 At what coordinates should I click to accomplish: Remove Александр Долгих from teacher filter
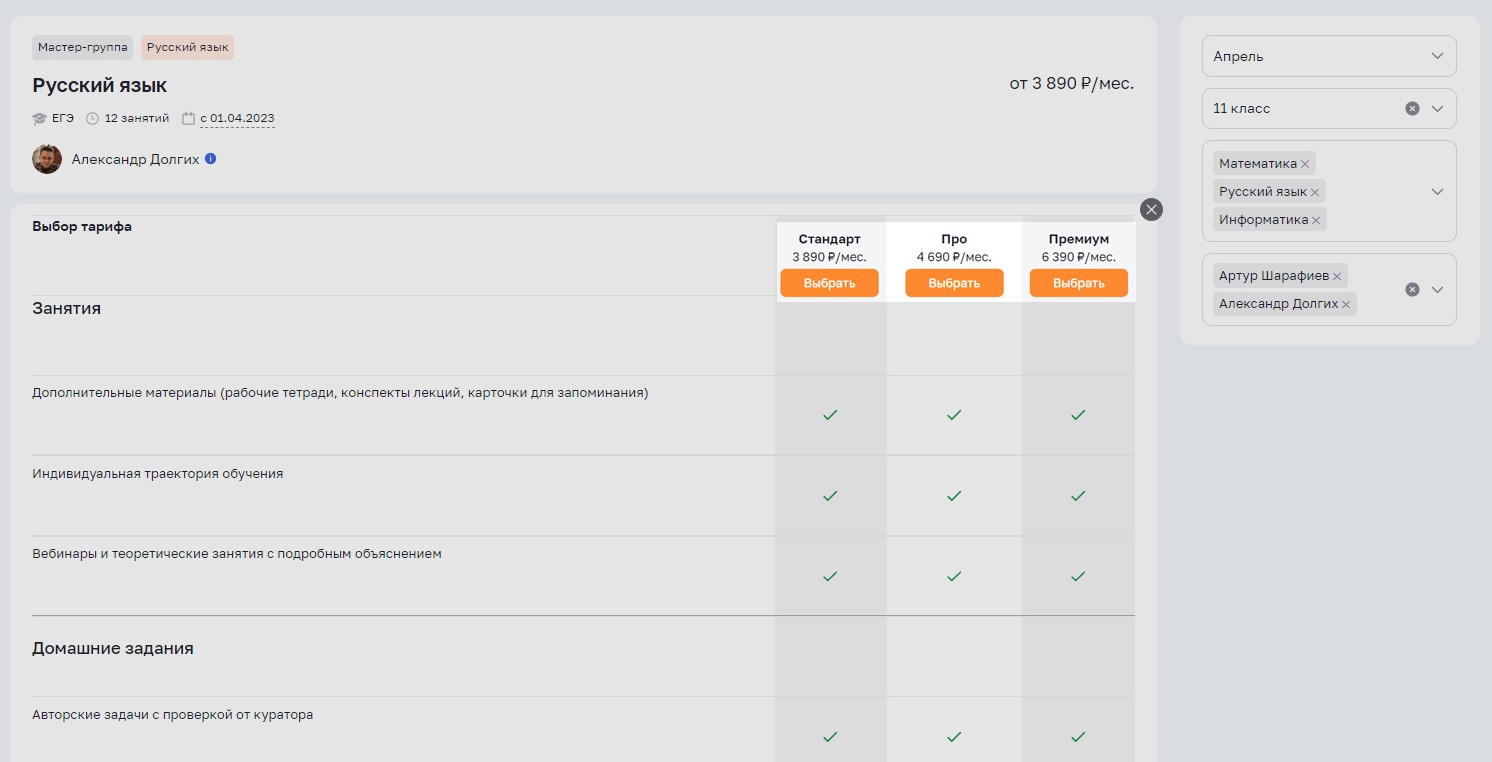tap(1346, 304)
